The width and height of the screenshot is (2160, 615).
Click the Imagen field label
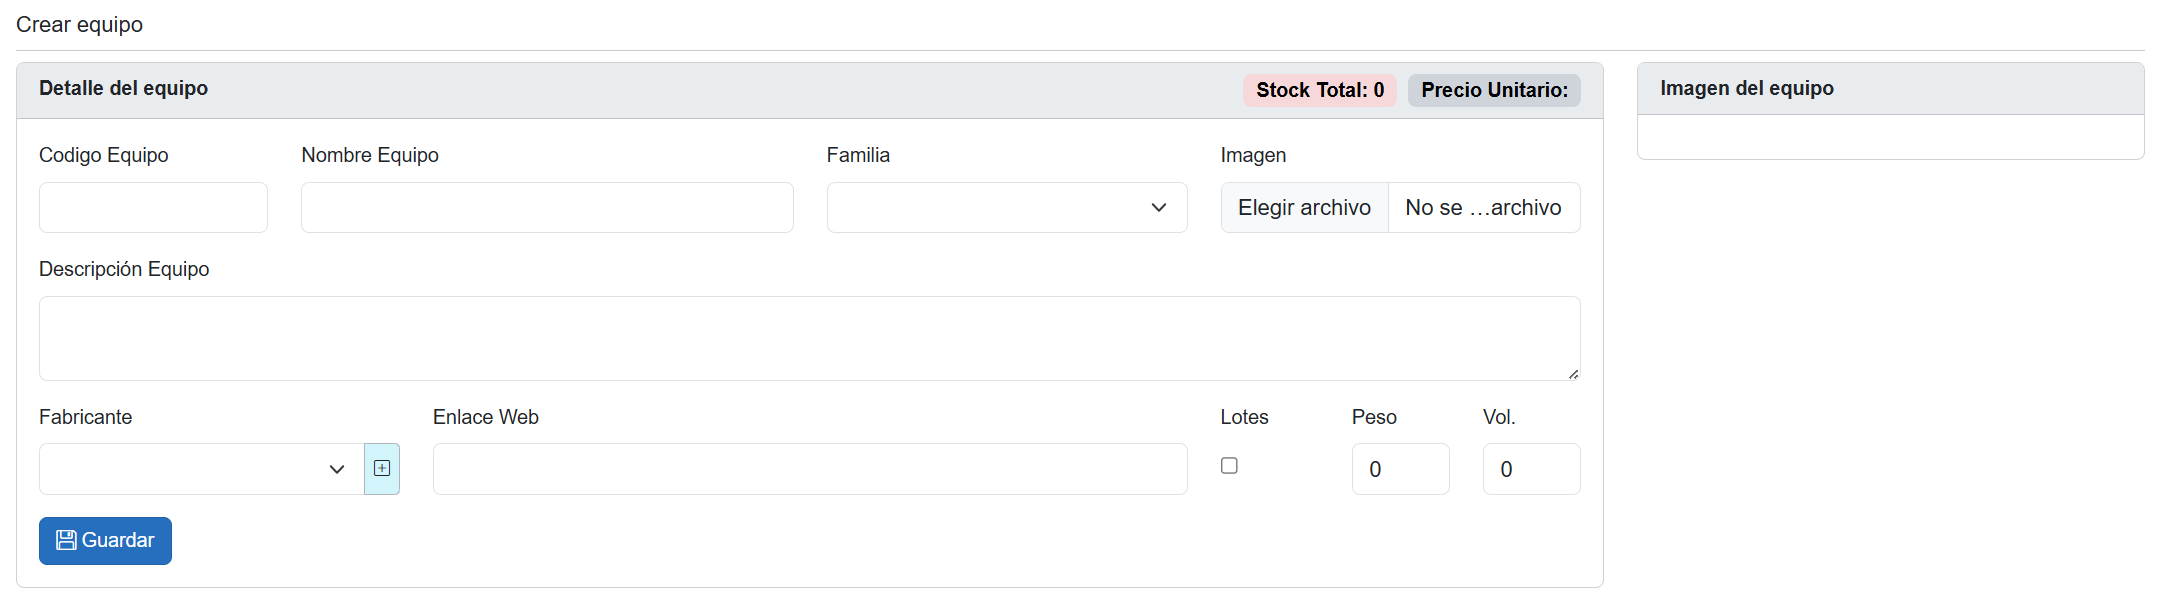tap(1253, 155)
